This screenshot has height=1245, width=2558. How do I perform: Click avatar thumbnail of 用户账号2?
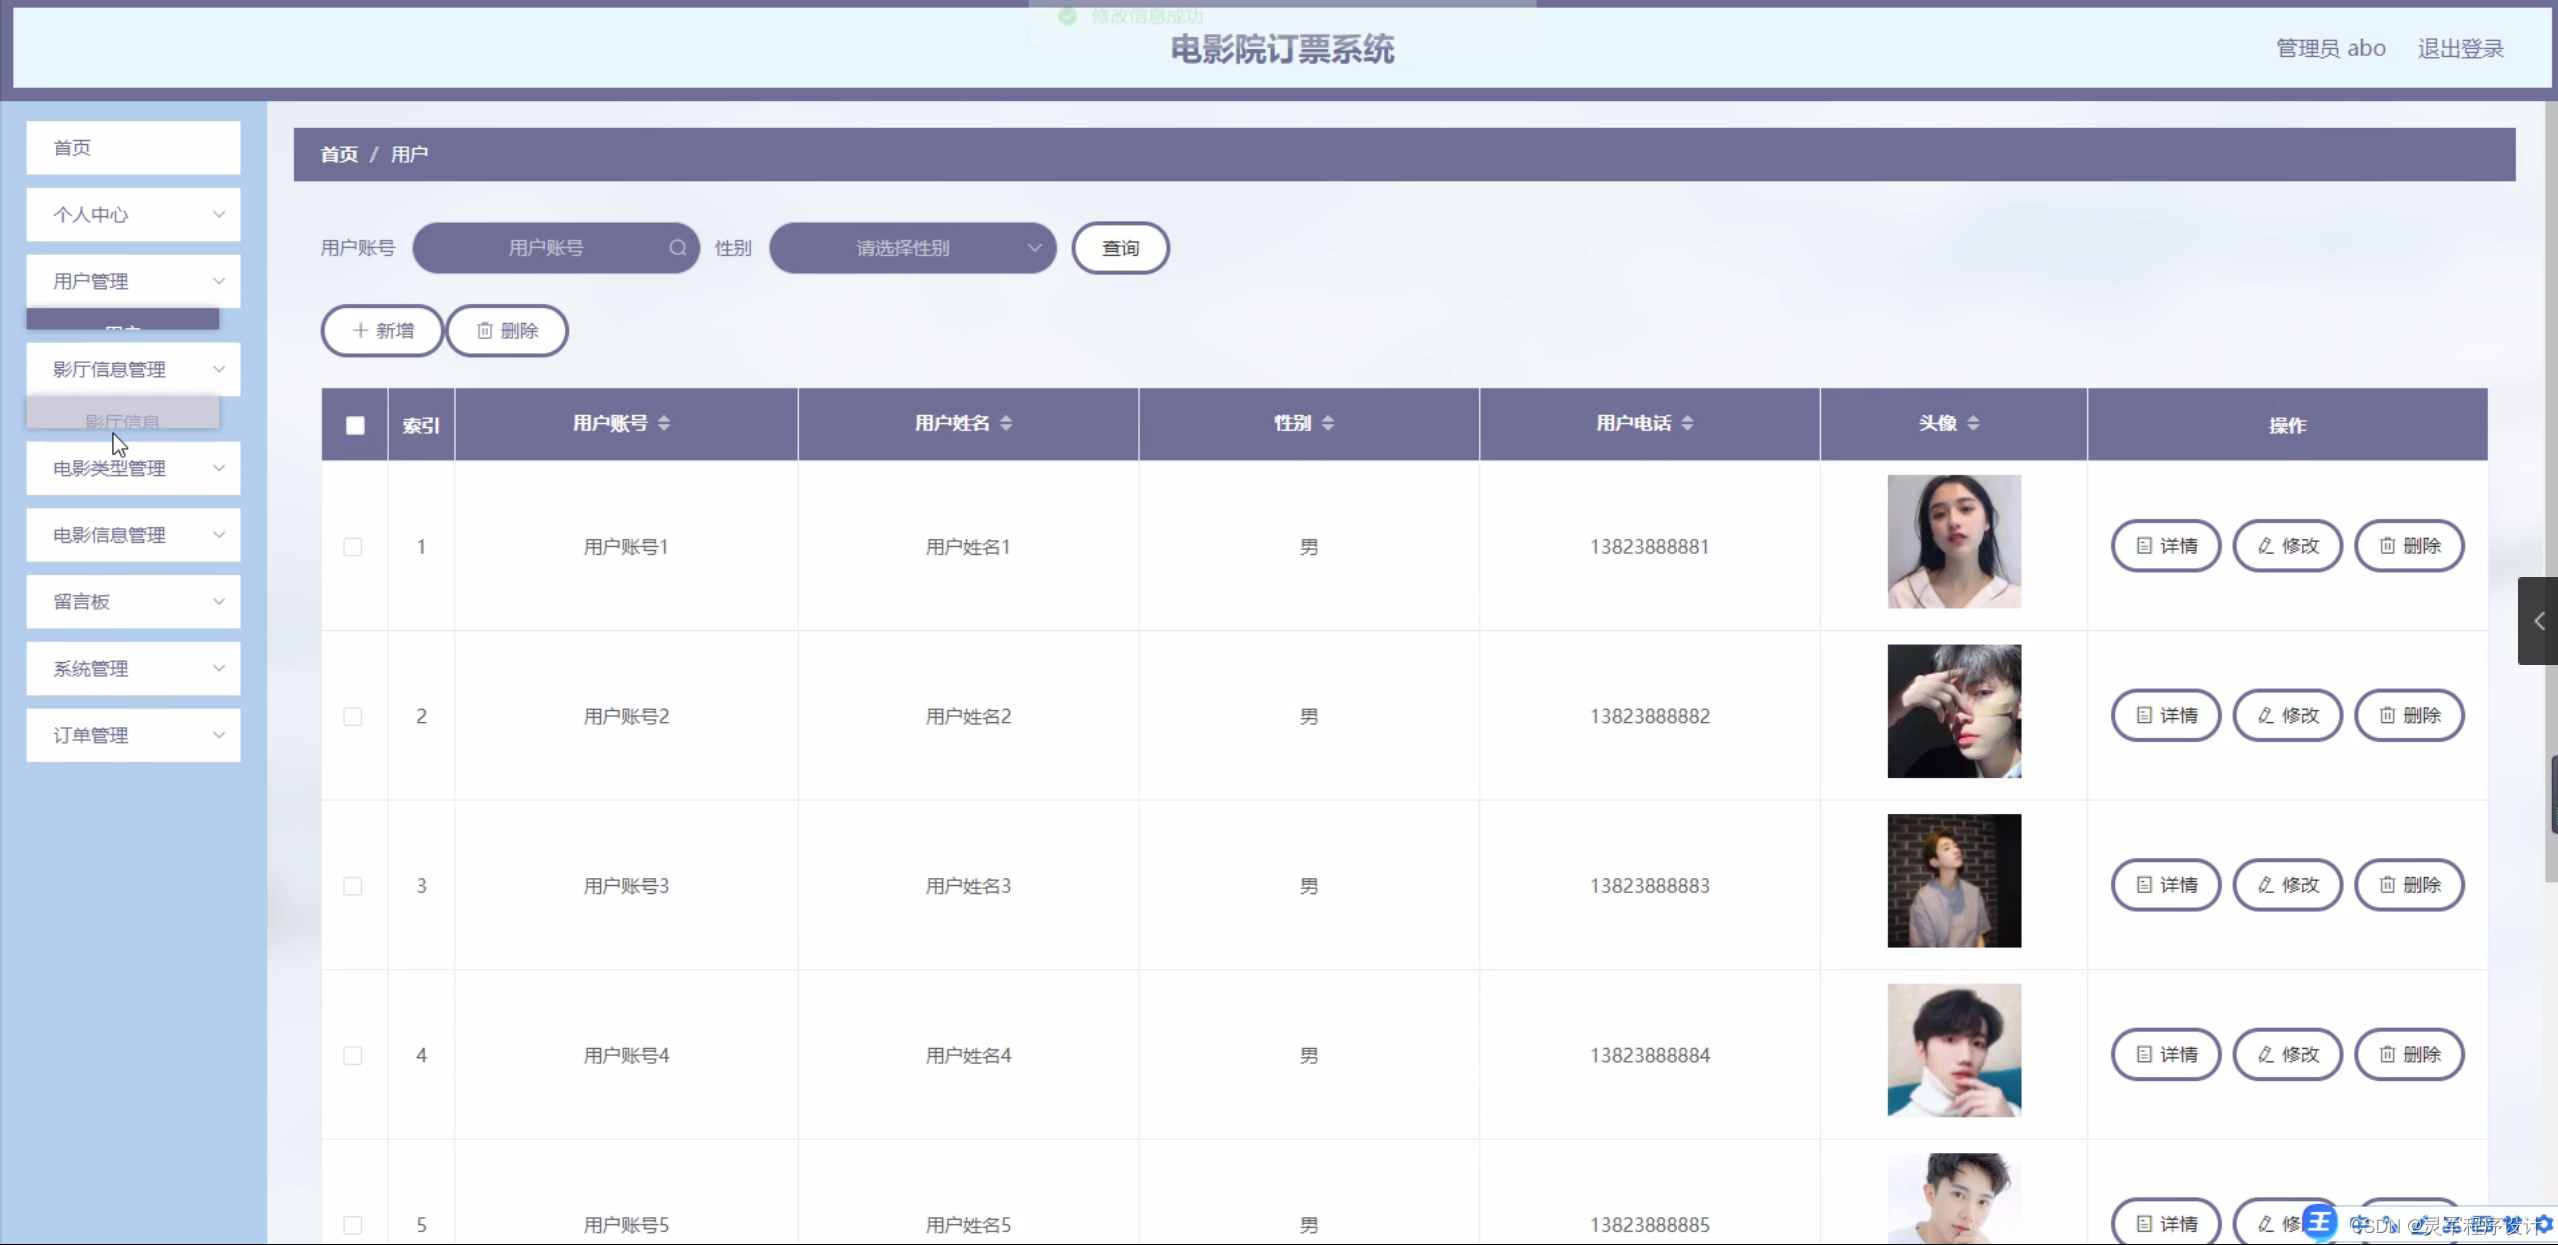pyautogui.click(x=1954, y=711)
